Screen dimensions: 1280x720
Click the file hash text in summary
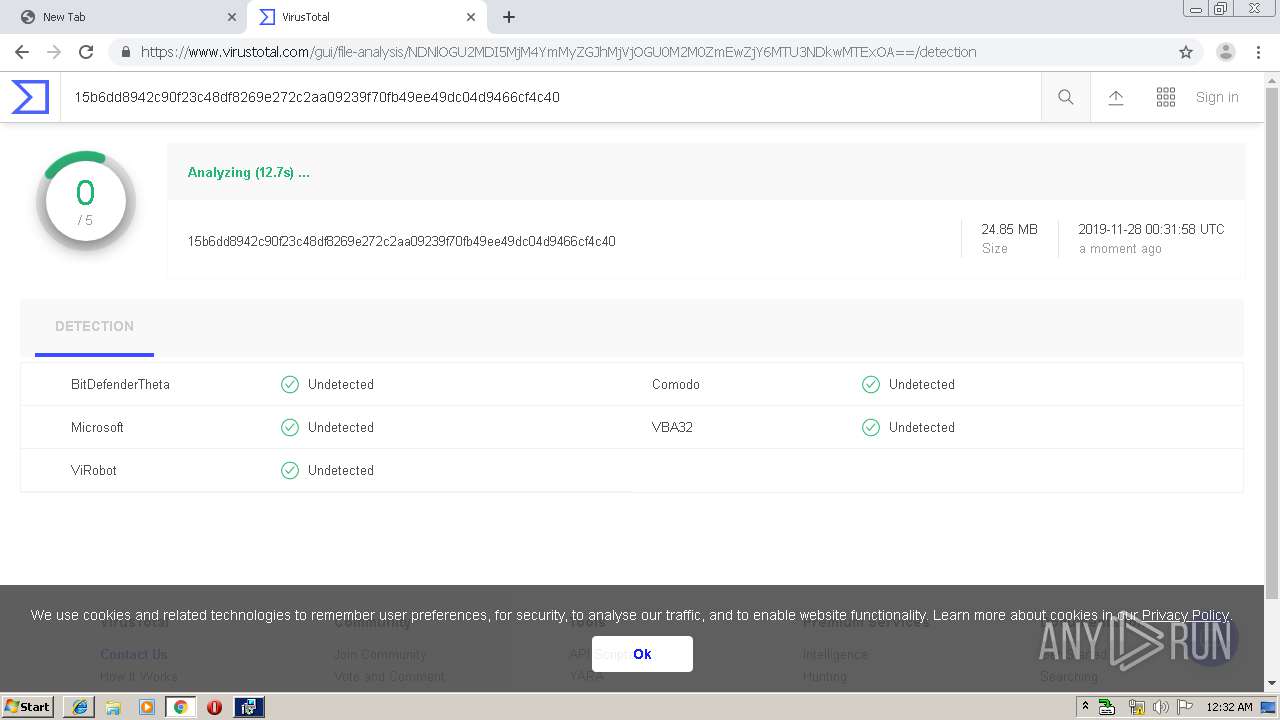pyautogui.click(x=401, y=241)
